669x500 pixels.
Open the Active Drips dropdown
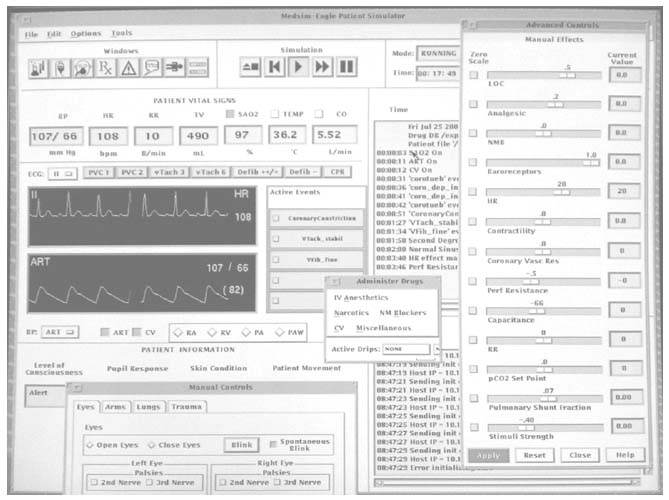[406, 349]
